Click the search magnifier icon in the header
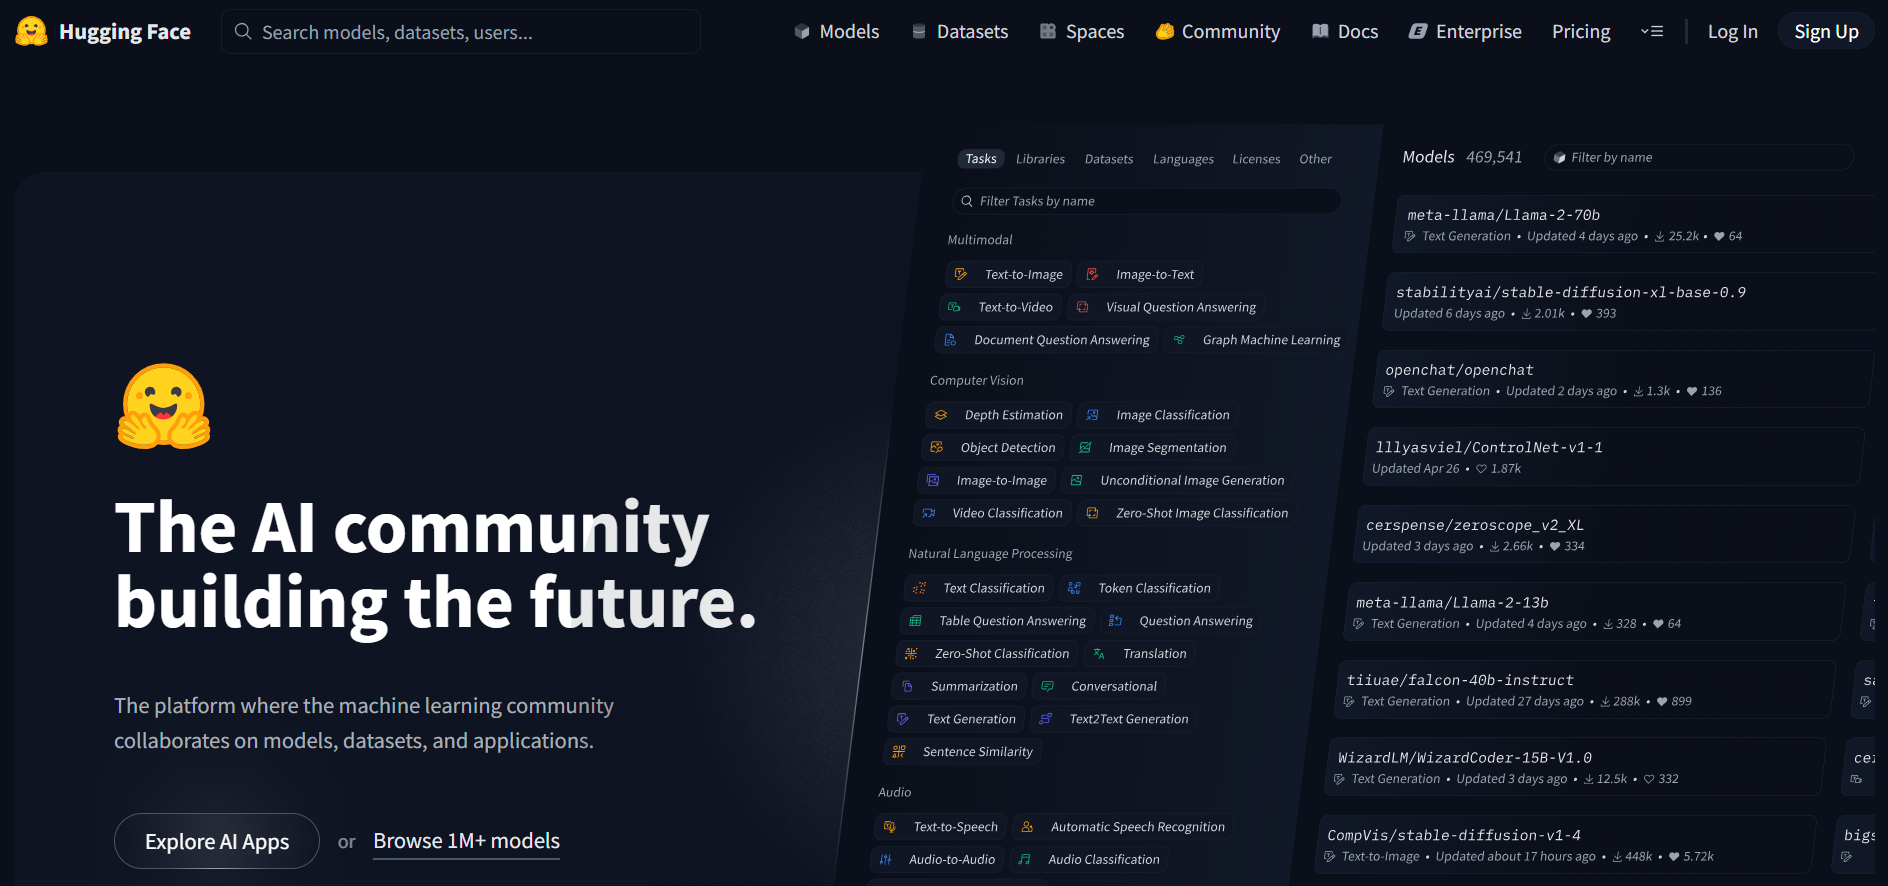 coord(243,32)
